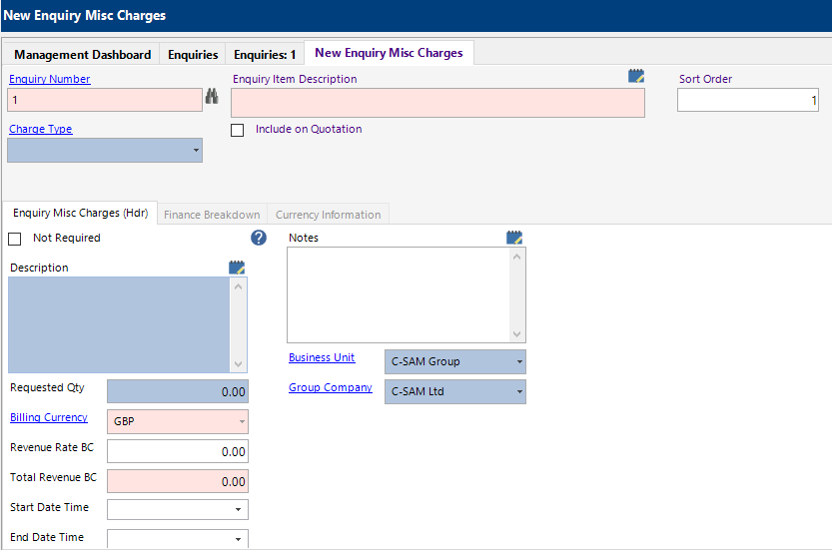Switch to the Management Dashboard tab
The height and width of the screenshot is (550, 832).
click(x=82, y=55)
